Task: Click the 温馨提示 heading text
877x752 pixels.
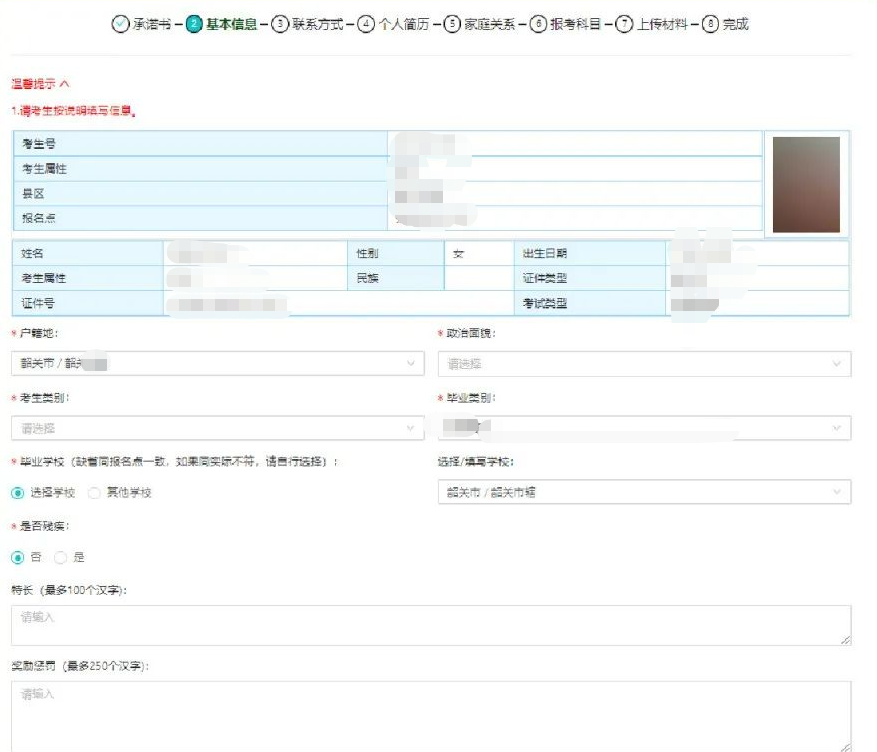Action: pyautogui.click(x=33, y=84)
